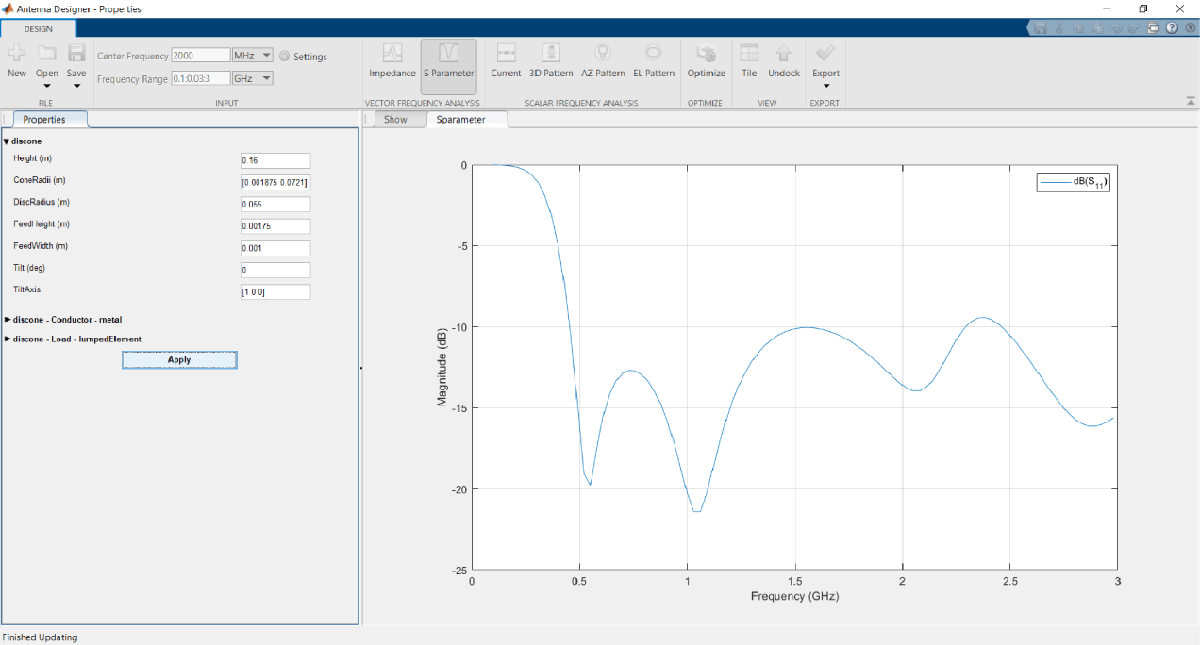Image resolution: width=1200 pixels, height=645 pixels.
Task: Click the Frequency Range input field
Action: (200, 78)
